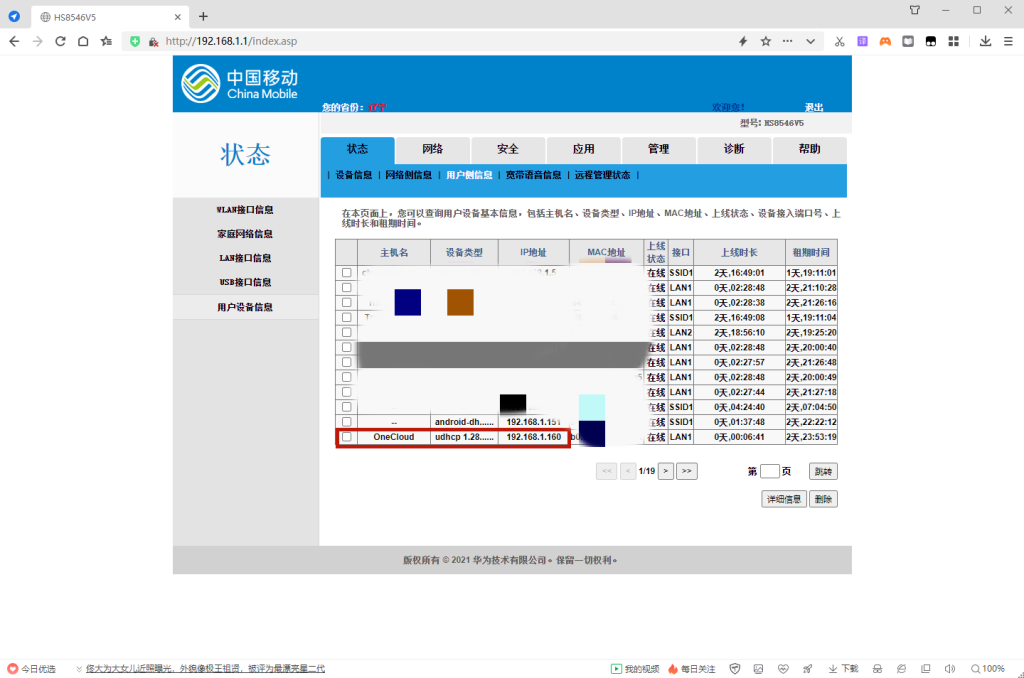Jump to last page with >> button
1024x678 pixels.
687,470
